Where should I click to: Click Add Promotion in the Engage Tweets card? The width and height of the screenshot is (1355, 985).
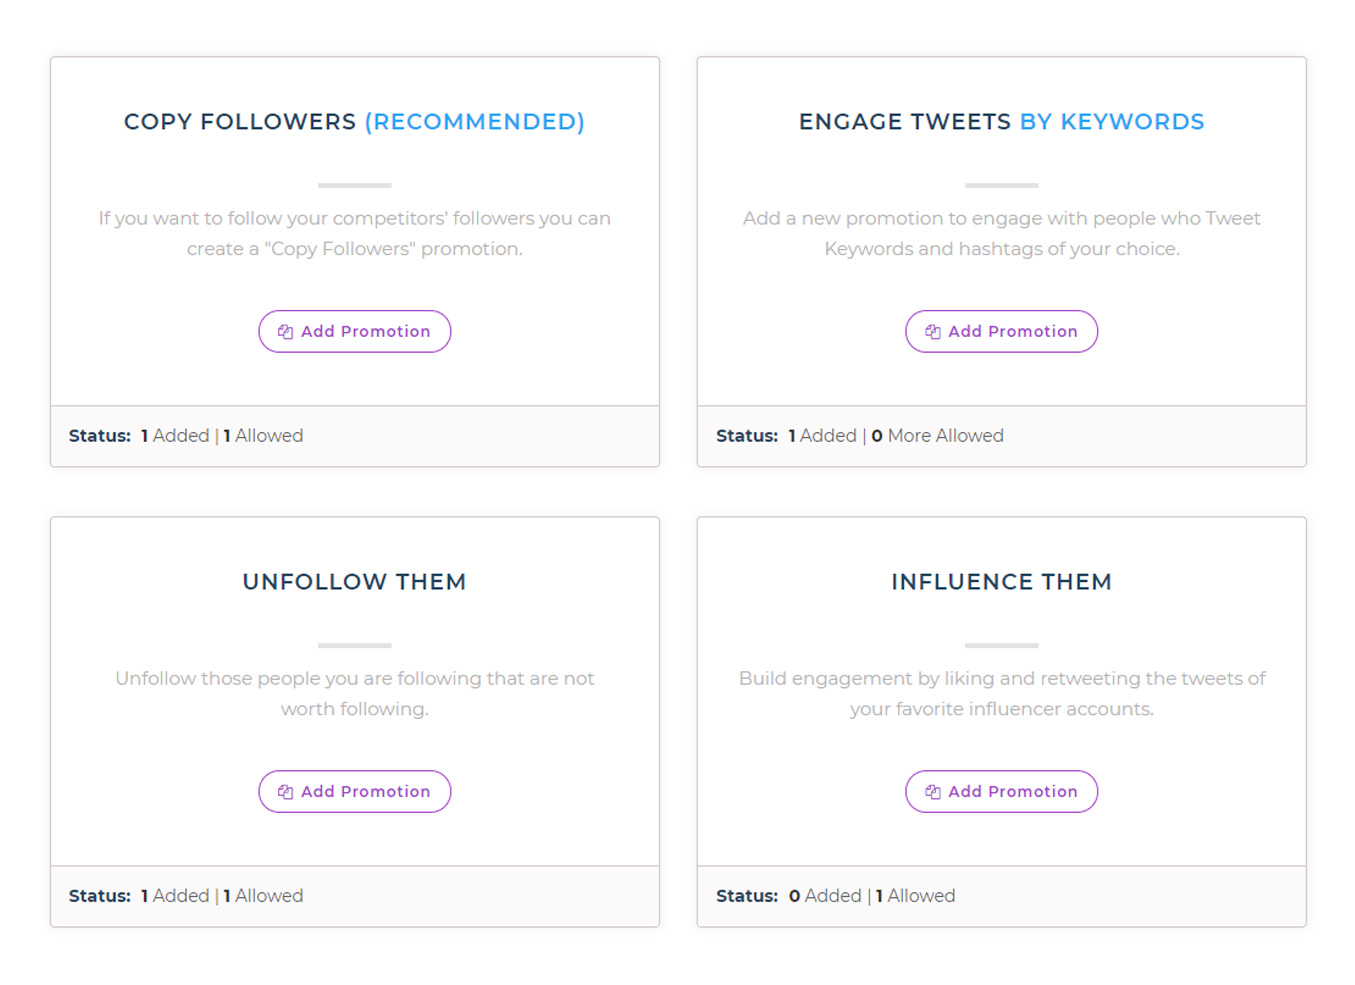(x=1001, y=331)
